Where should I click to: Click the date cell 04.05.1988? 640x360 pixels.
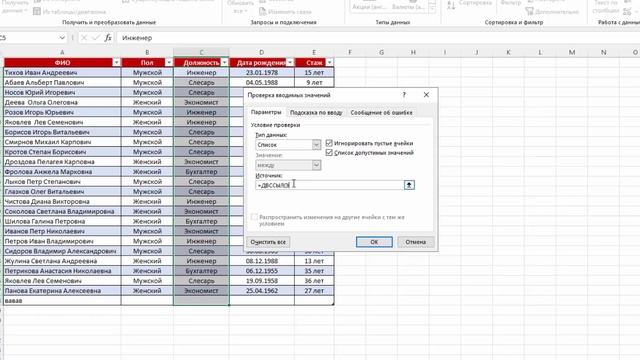click(262, 82)
